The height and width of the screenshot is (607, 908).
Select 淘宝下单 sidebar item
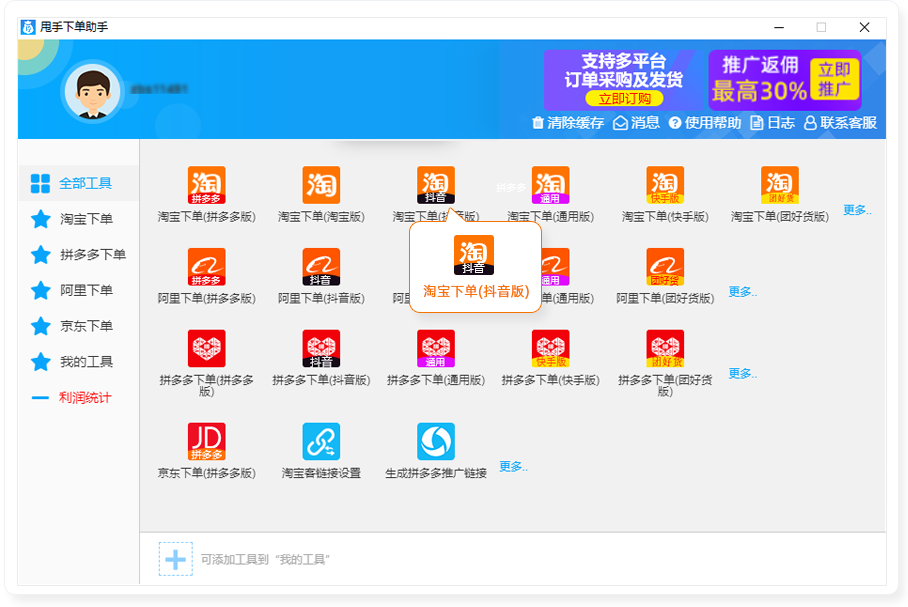click(78, 219)
